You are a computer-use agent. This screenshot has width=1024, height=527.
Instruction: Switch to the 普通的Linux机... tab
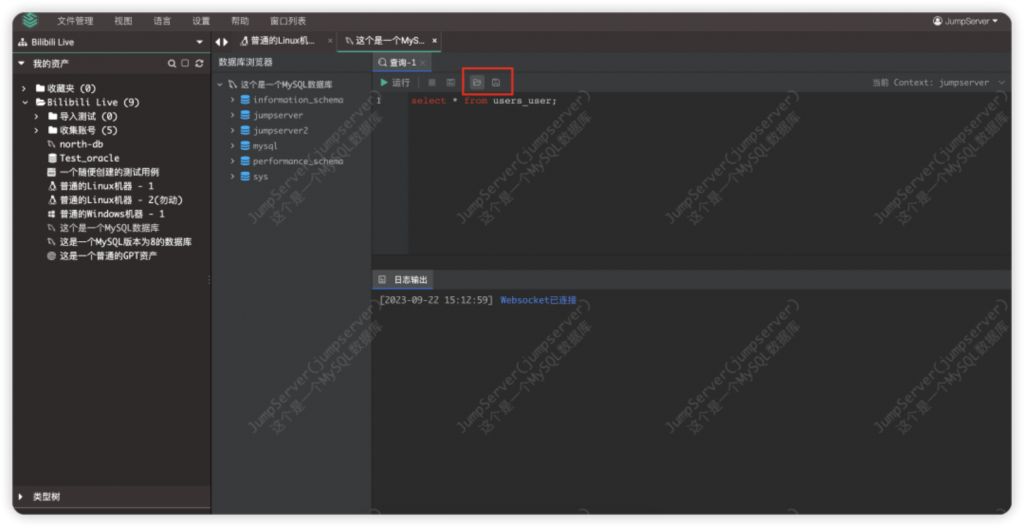click(x=282, y=40)
